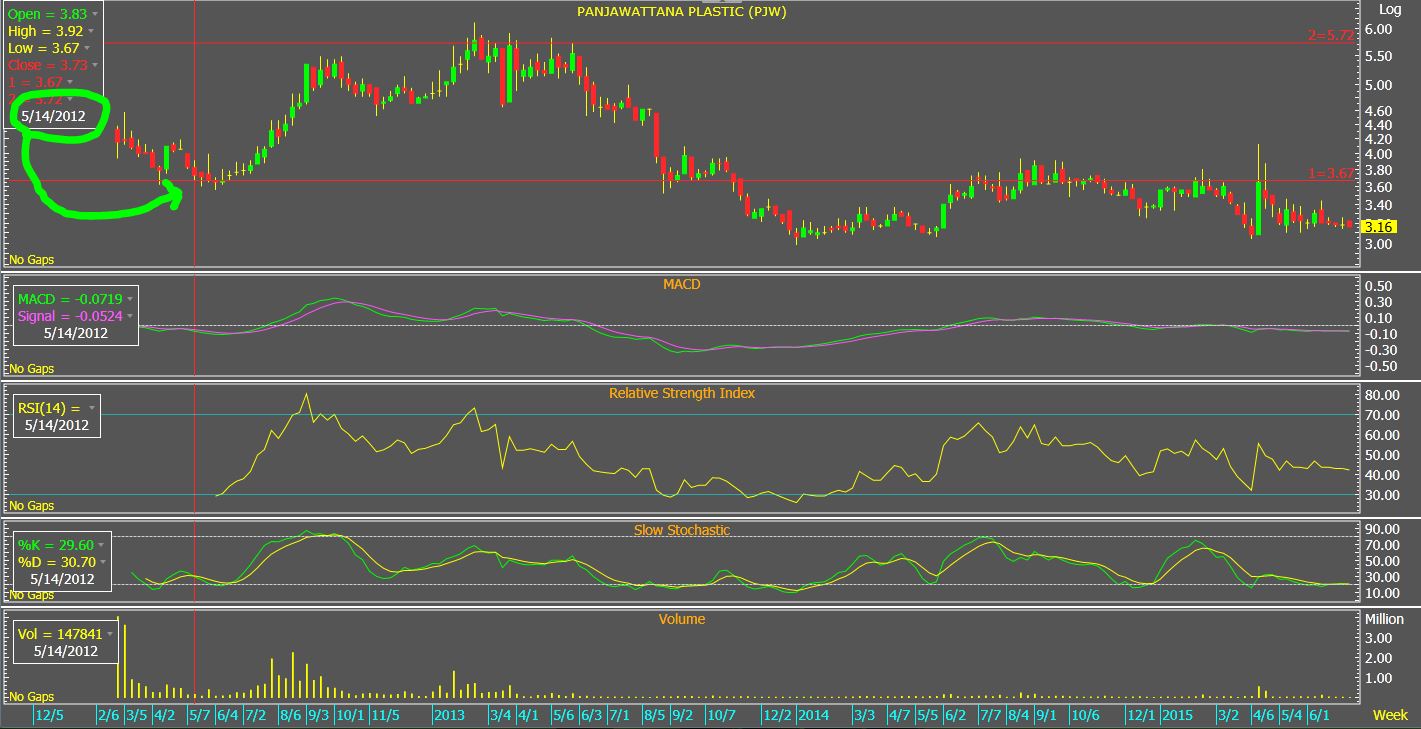Open the dropdown arrow beside High = 3.92

[x=91, y=31]
